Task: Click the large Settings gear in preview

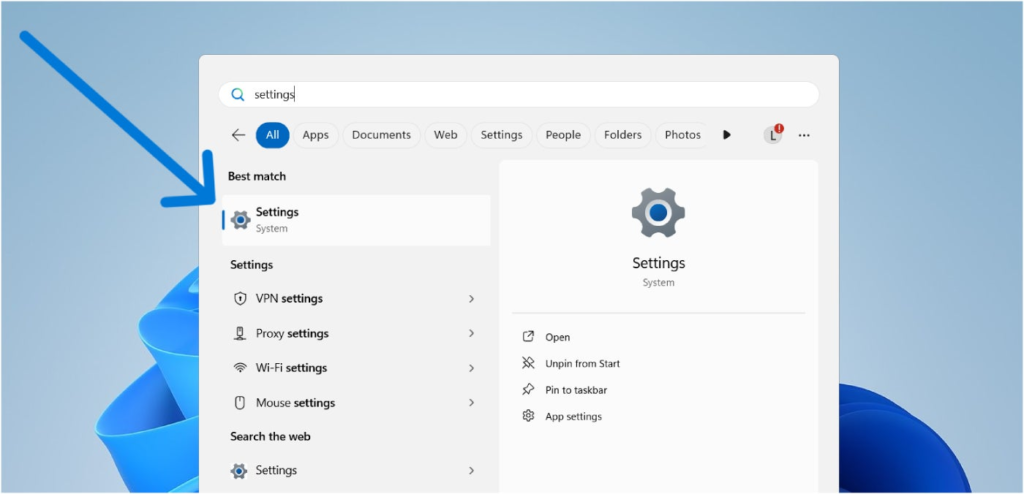Action: point(658,212)
